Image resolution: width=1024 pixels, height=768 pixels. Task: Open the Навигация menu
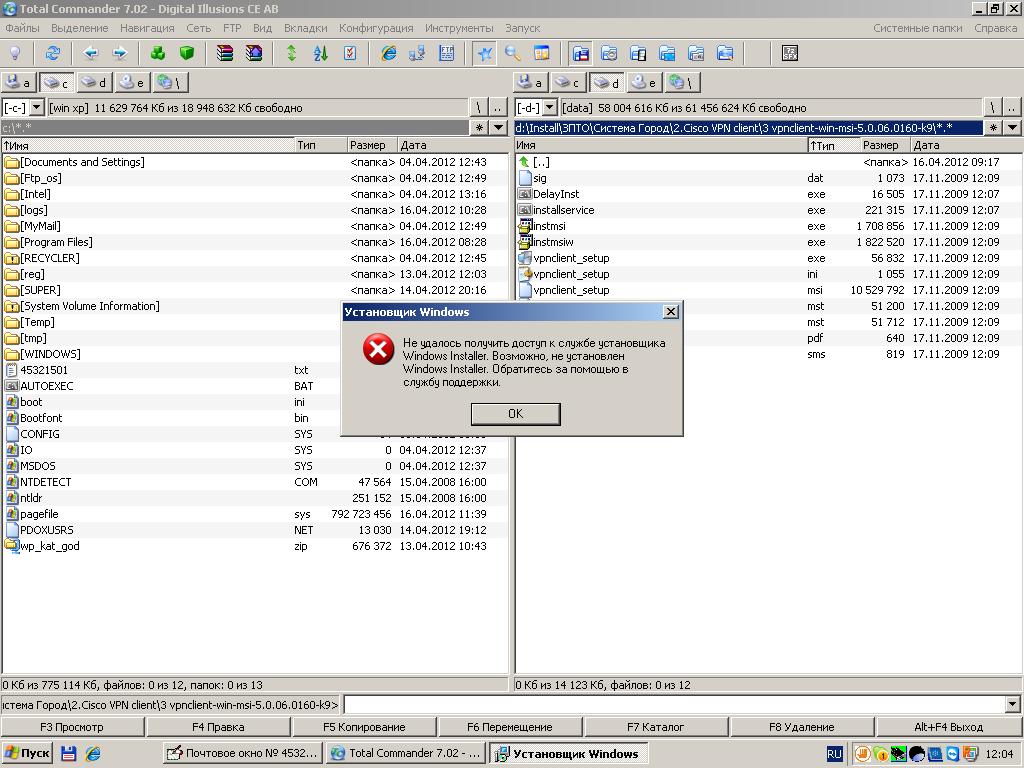tap(147, 28)
